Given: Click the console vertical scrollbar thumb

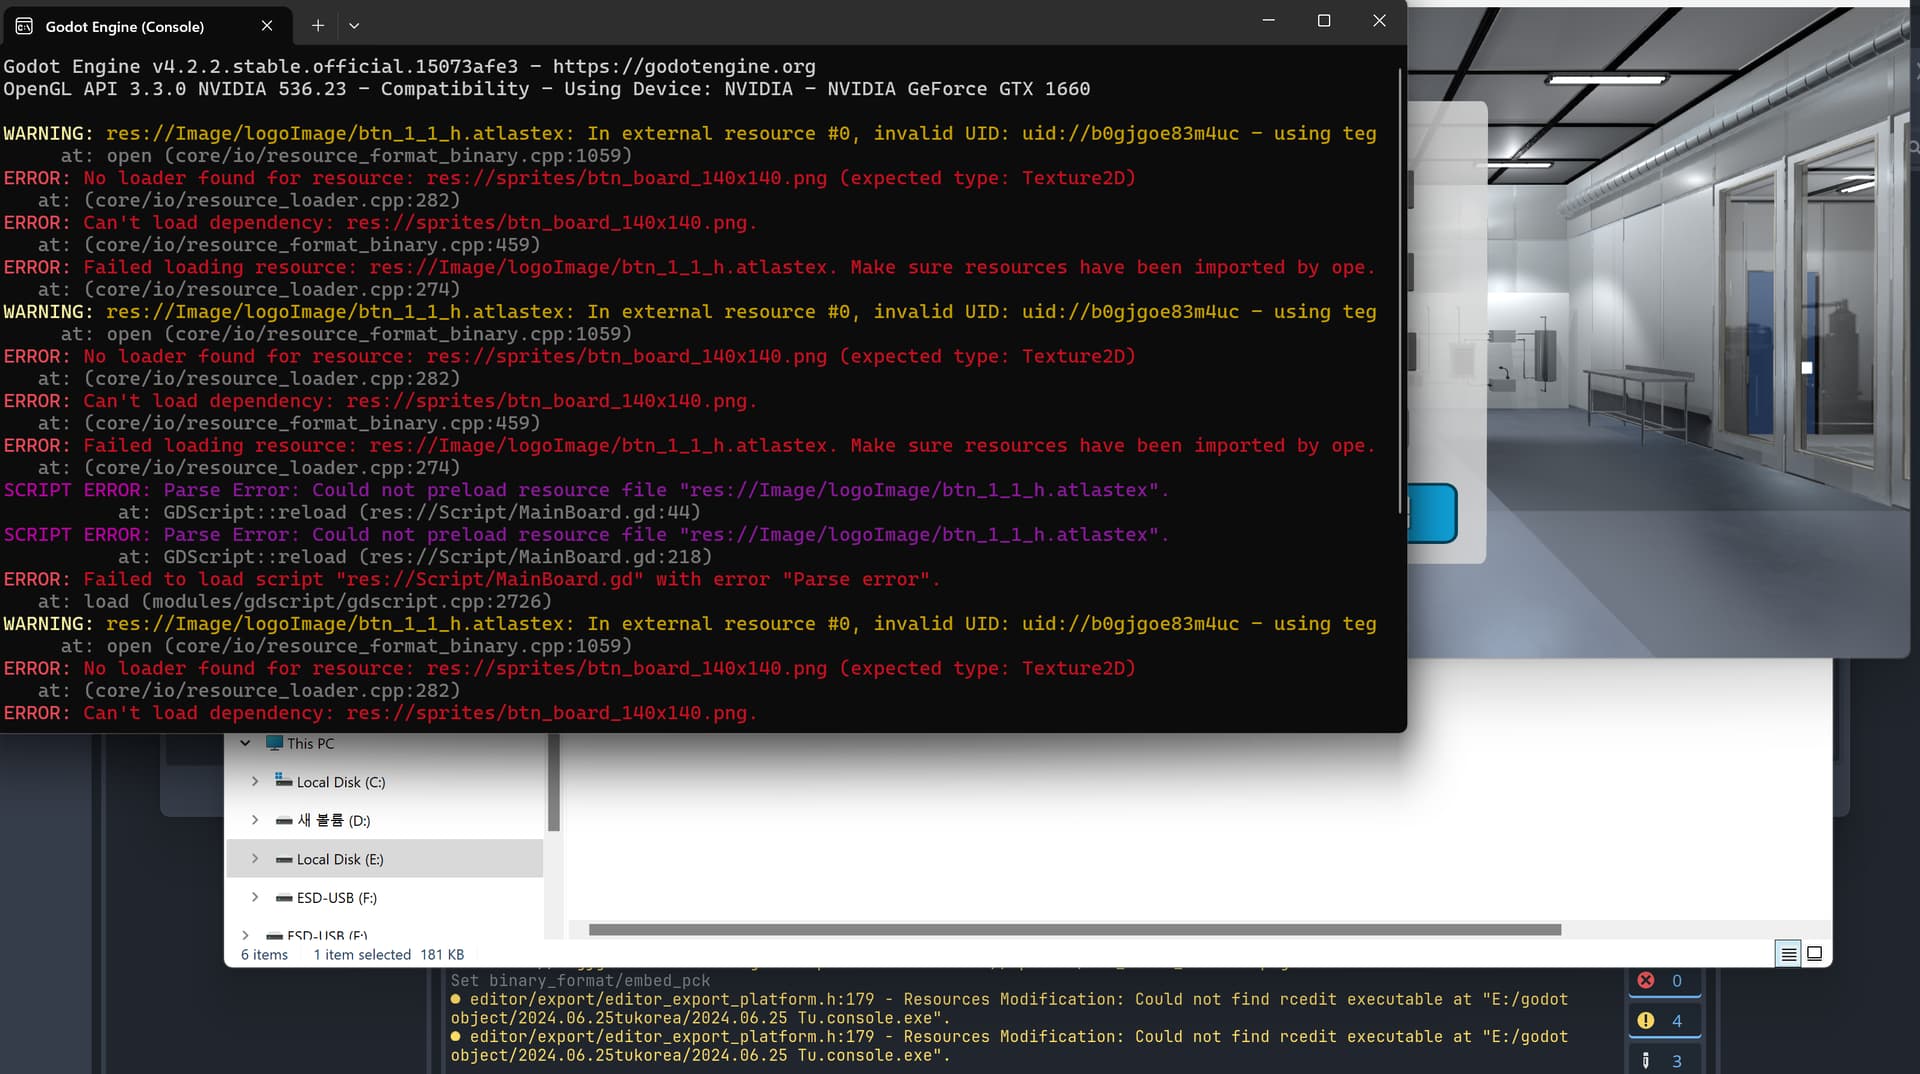Looking at the screenshot, I should (1399, 290).
